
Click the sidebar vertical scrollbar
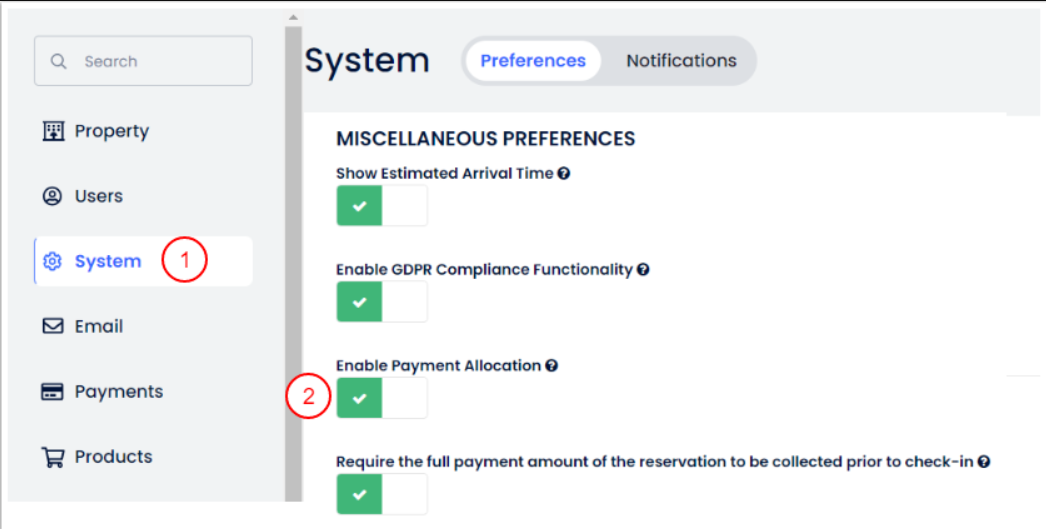pyautogui.click(x=293, y=260)
